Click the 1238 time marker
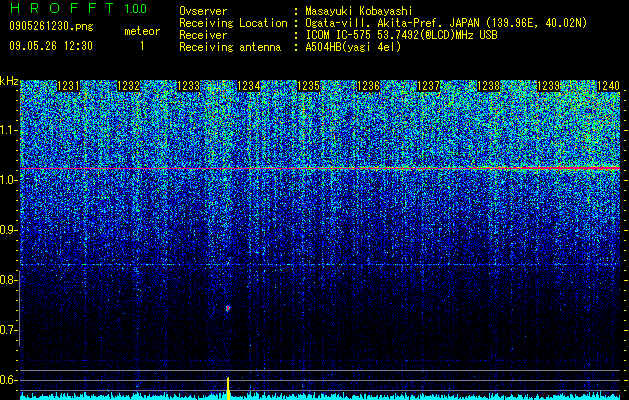This screenshot has height=400, width=629. point(489,86)
